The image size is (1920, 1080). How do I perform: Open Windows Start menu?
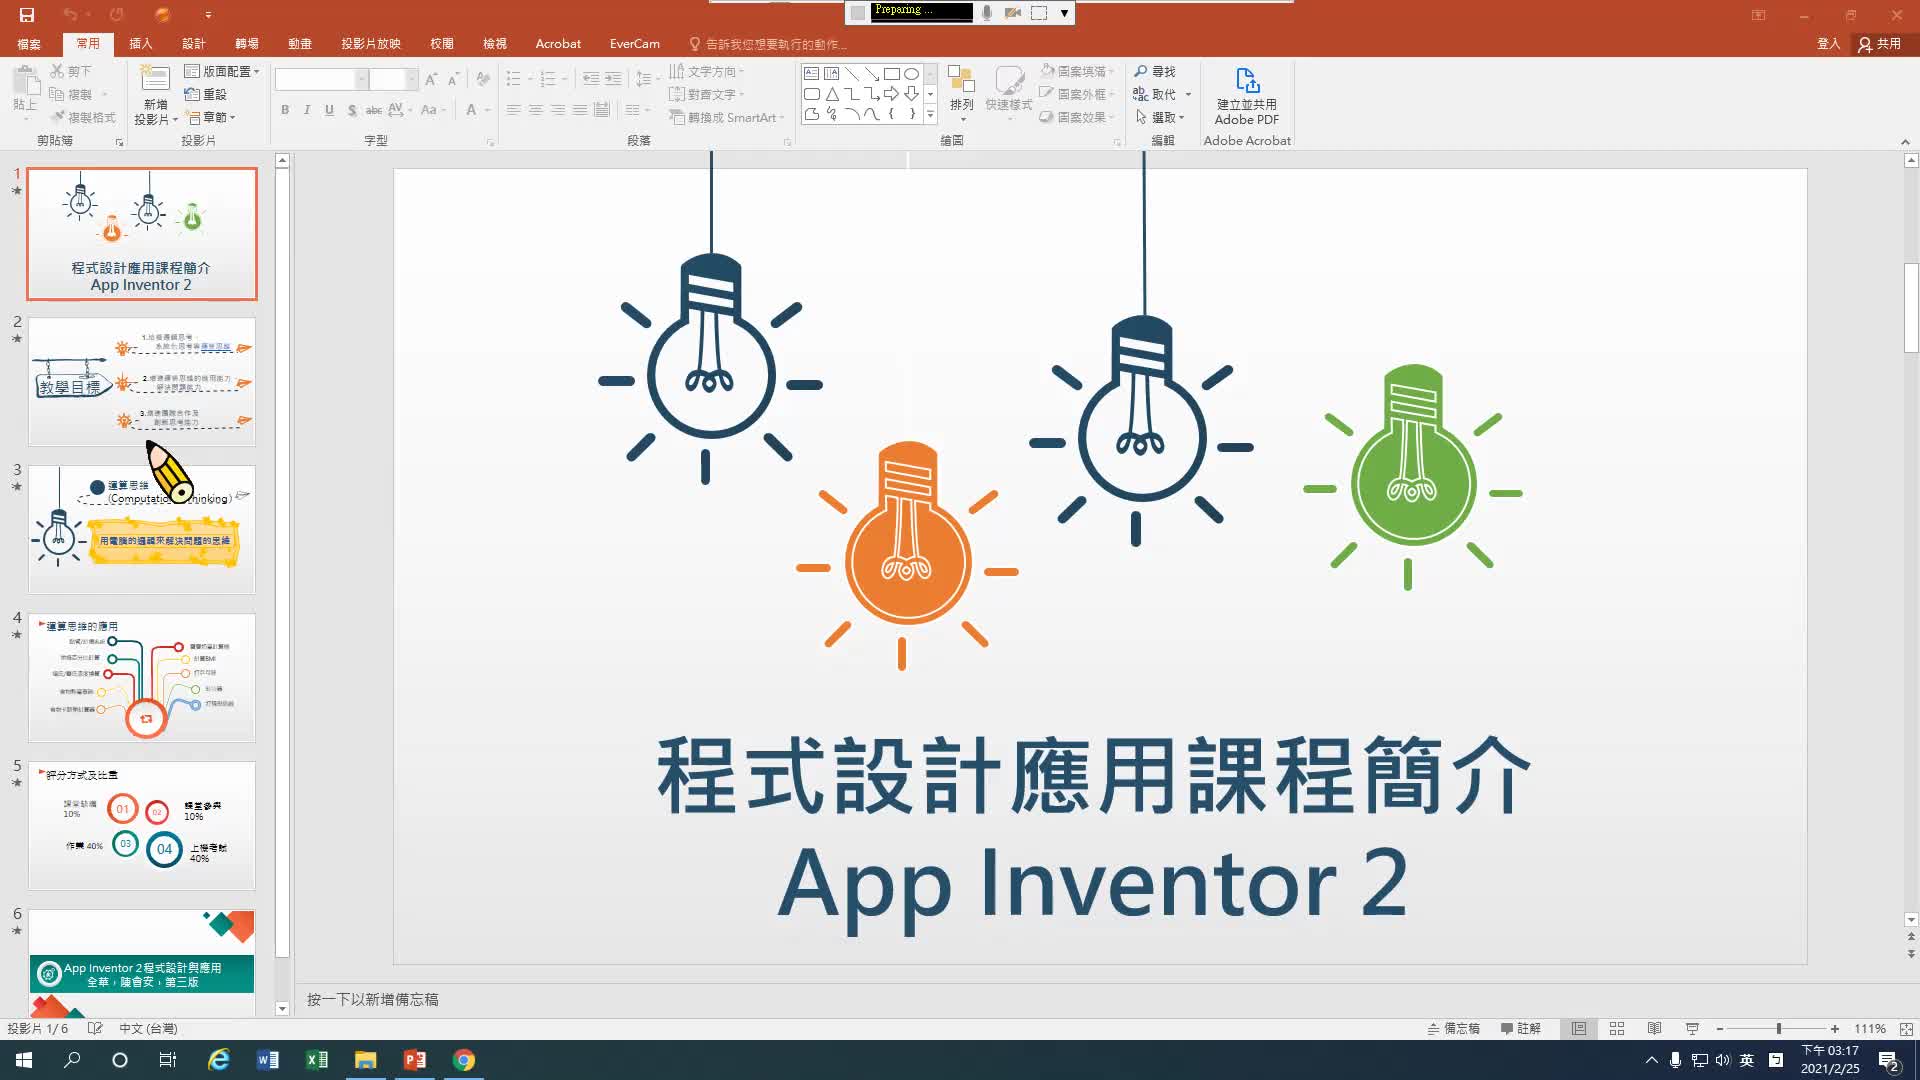pos(24,1060)
